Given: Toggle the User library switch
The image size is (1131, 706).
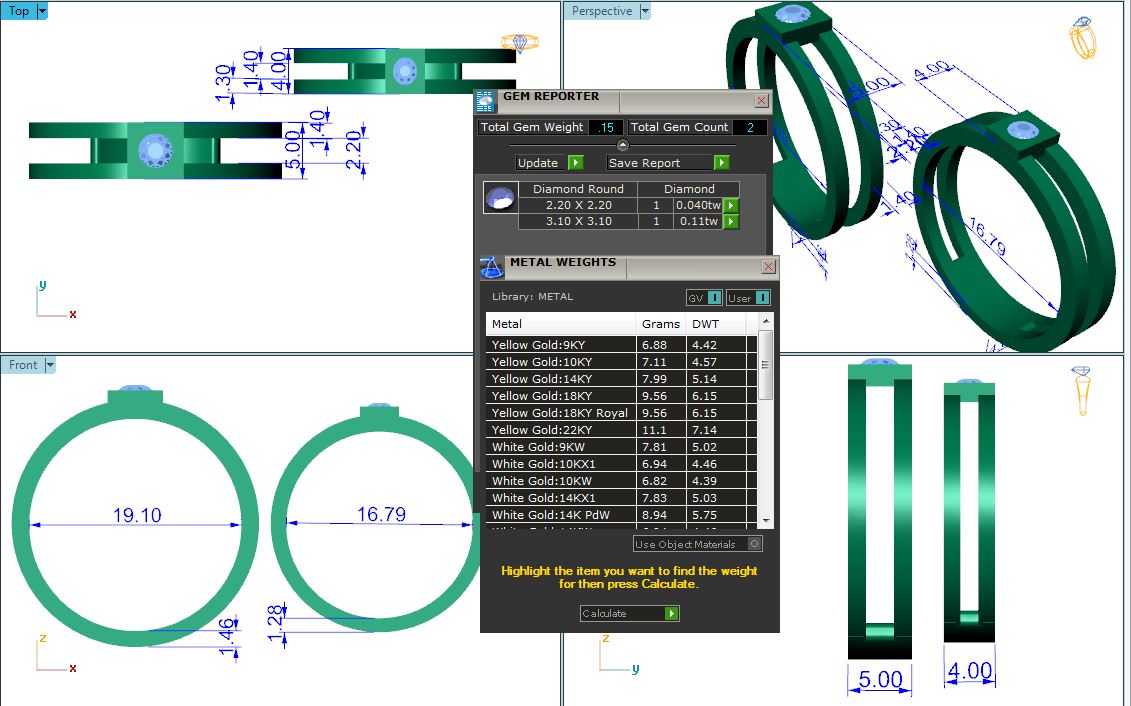Looking at the screenshot, I should pos(762,298).
